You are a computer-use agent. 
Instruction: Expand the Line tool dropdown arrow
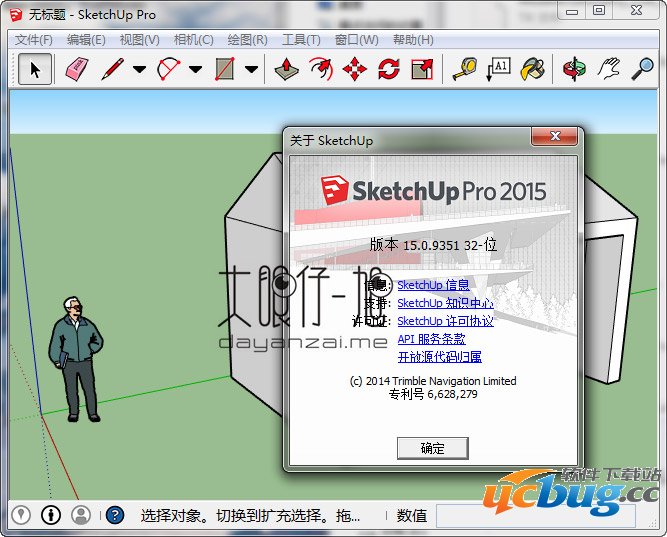139,69
